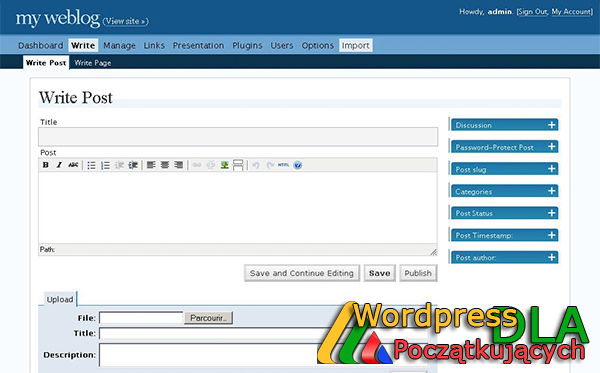
Task: Click the Sign Out link
Action: [532, 12]
